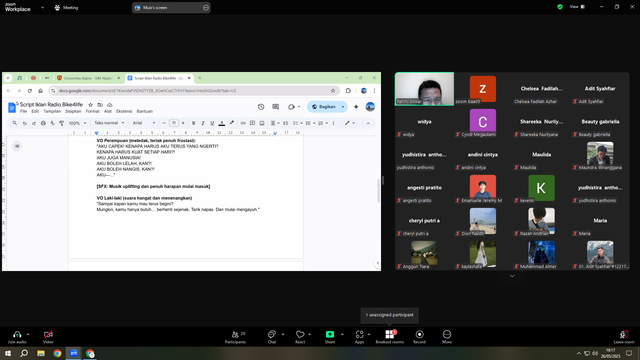Star the Script Iklan Radio Bike4life document

[91, 105]
